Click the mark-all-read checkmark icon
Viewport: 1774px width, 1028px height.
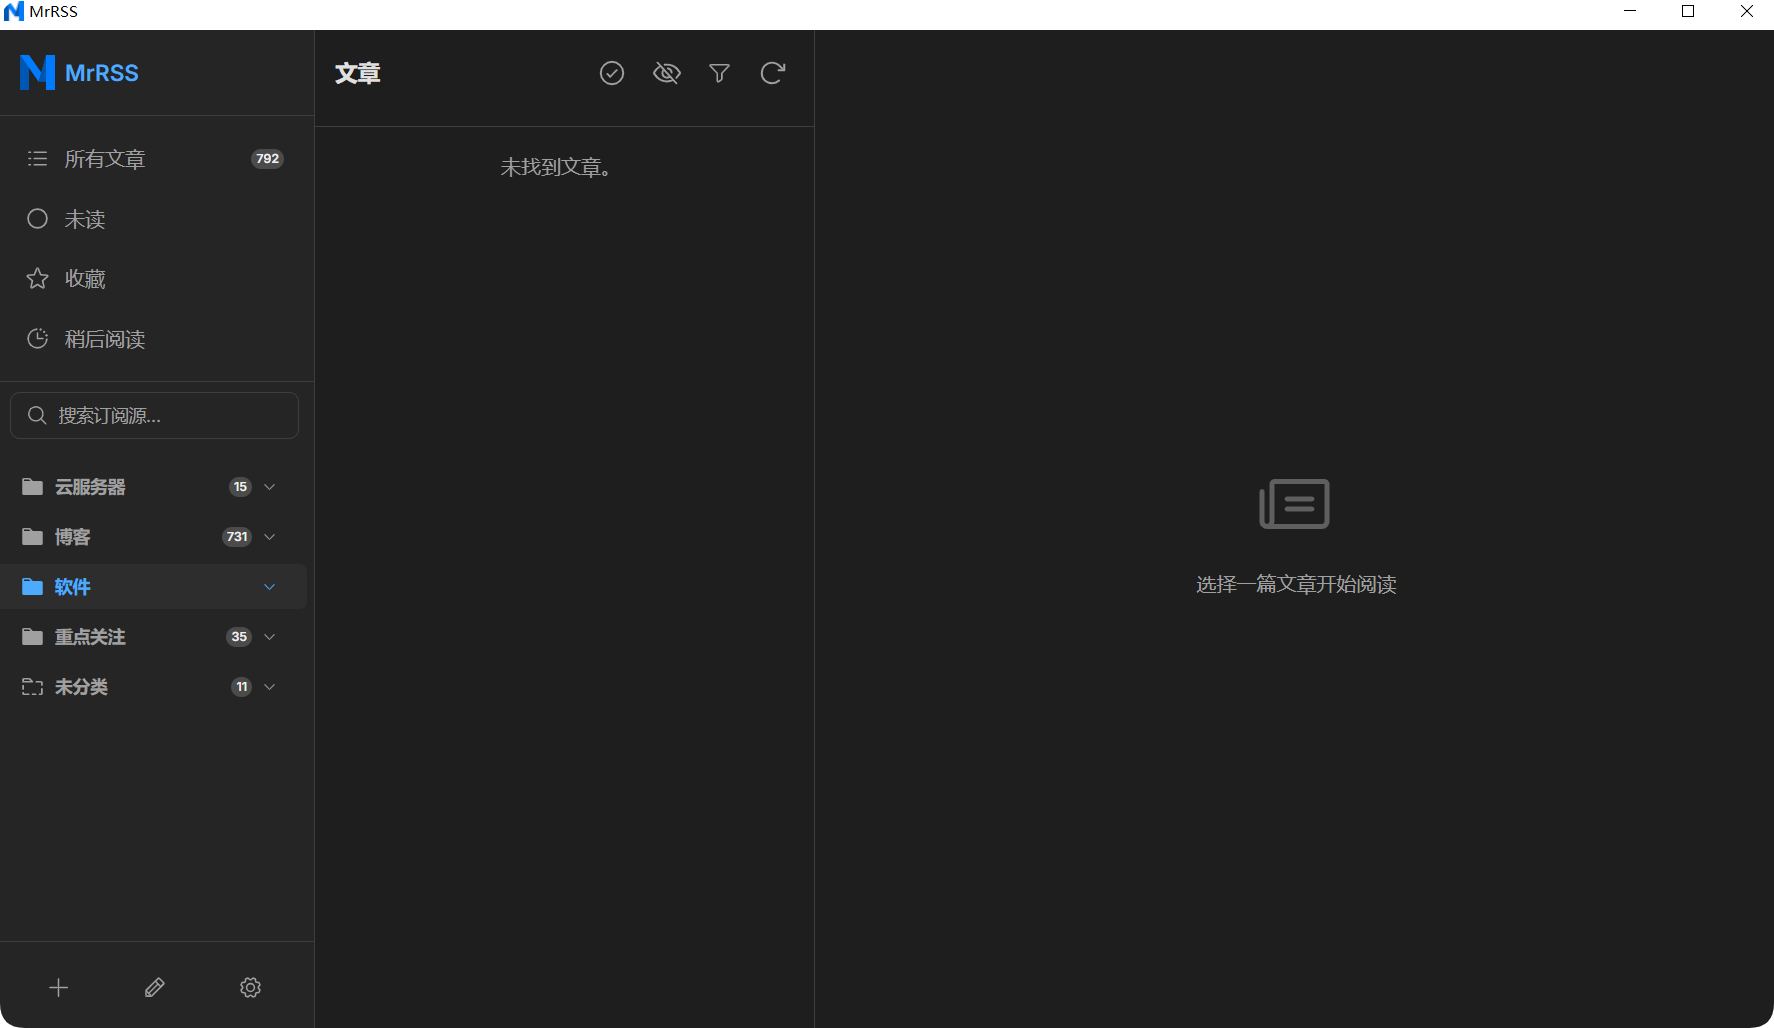pos(611,73)
